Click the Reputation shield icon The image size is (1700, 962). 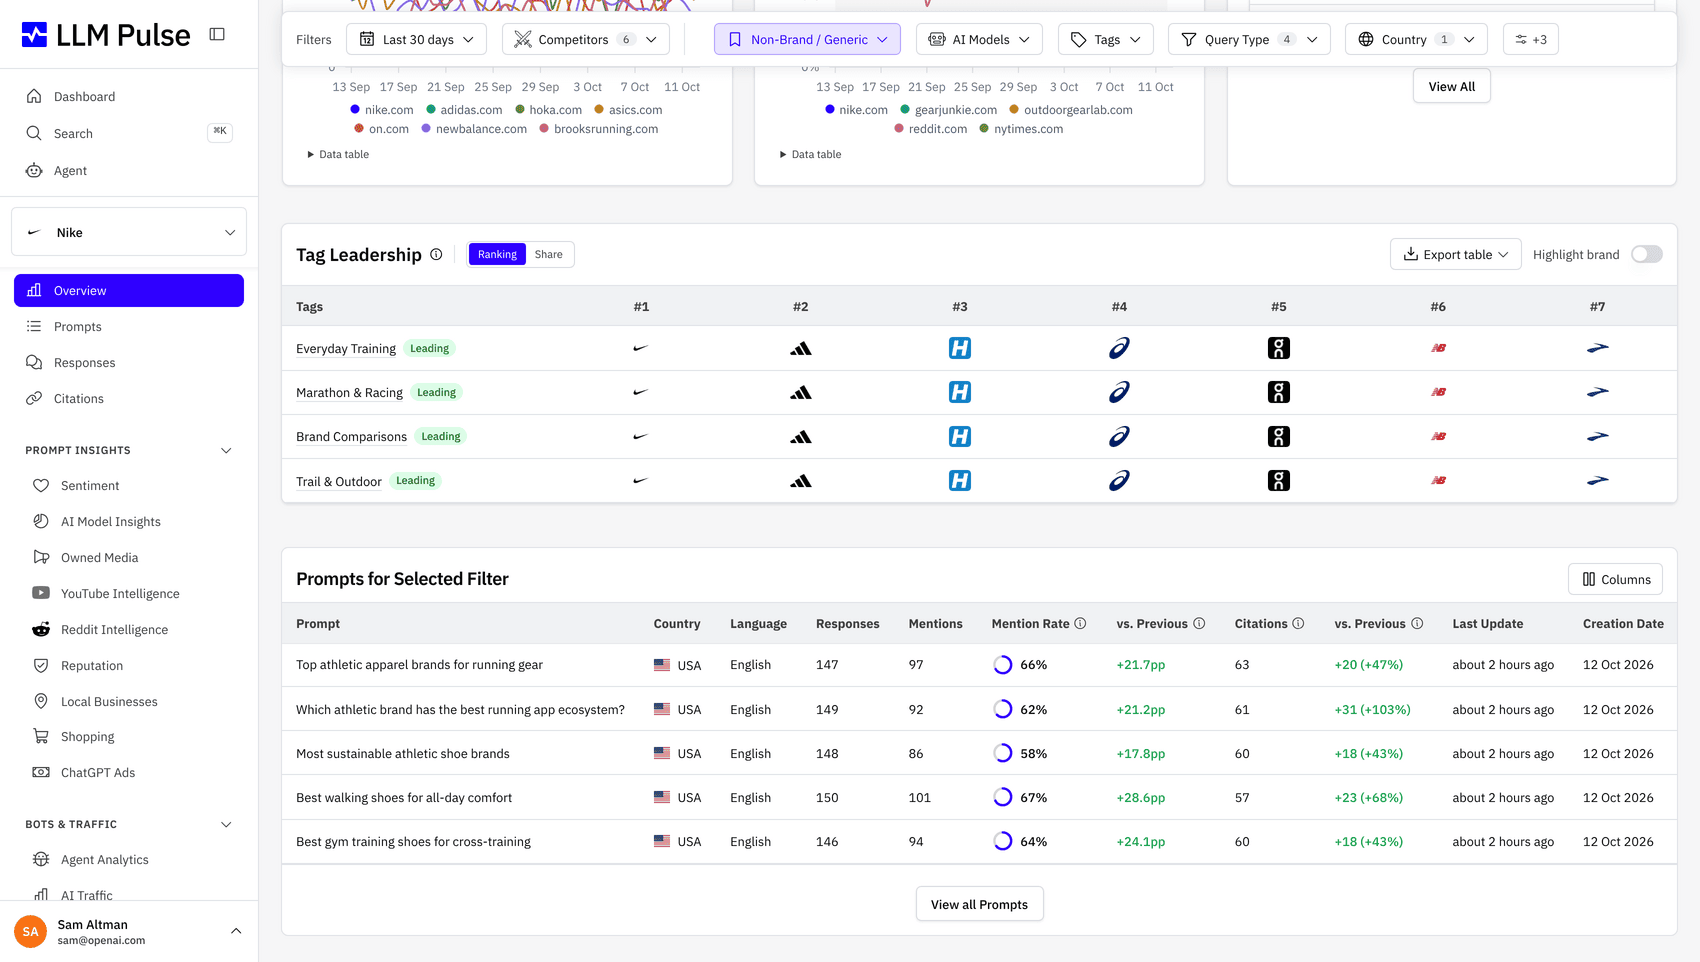click(x=41, y=666)
